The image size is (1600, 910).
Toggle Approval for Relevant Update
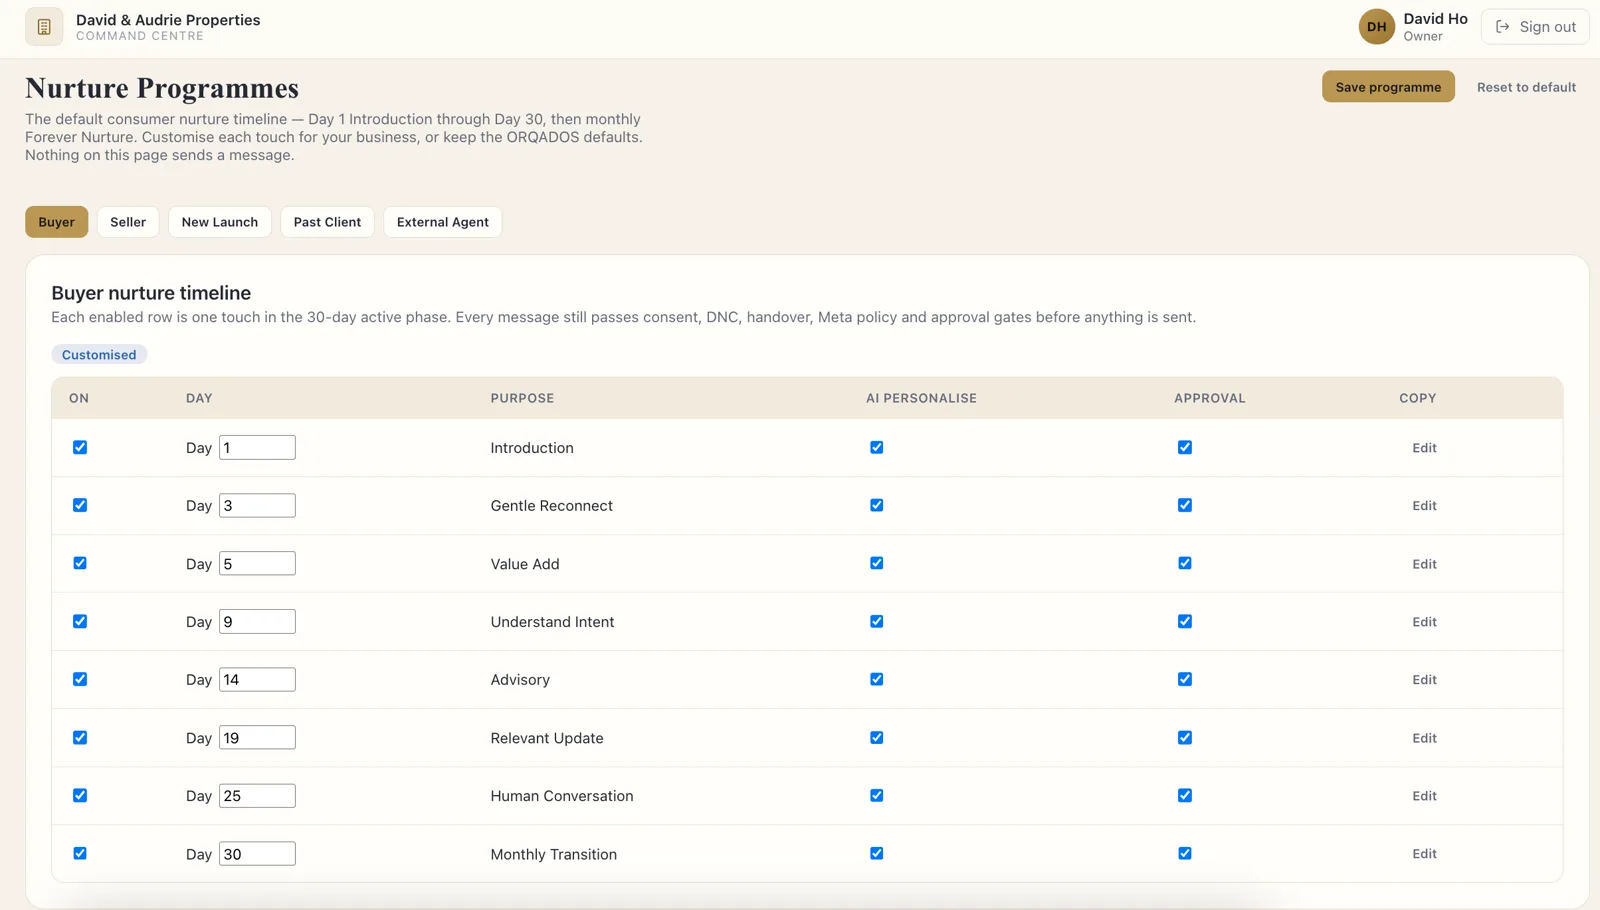[1185, 737]
